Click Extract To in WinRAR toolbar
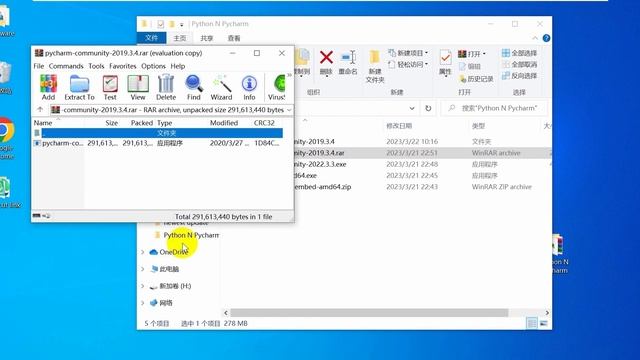This screenshot has height=360, width=640. (79, 87)
